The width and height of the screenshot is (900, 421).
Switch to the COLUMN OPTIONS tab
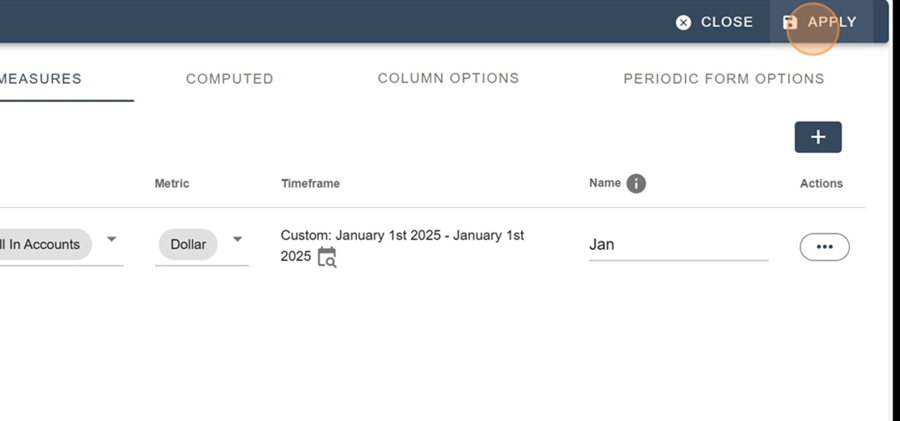pyautogui.click(x=448, y=78)
